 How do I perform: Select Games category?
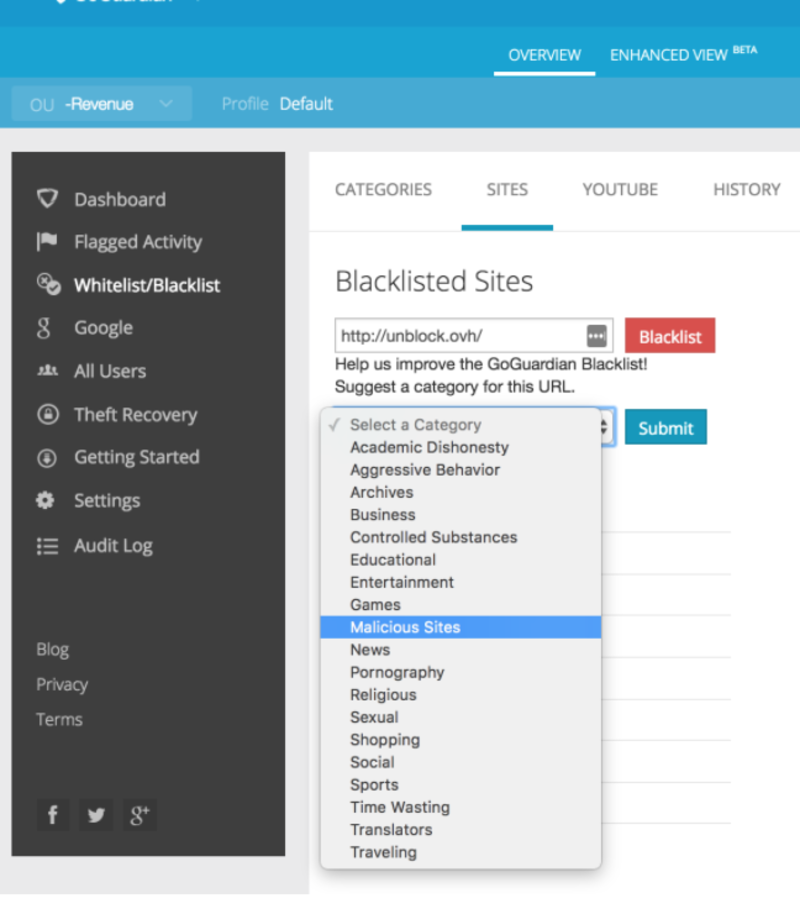(461, 605)
